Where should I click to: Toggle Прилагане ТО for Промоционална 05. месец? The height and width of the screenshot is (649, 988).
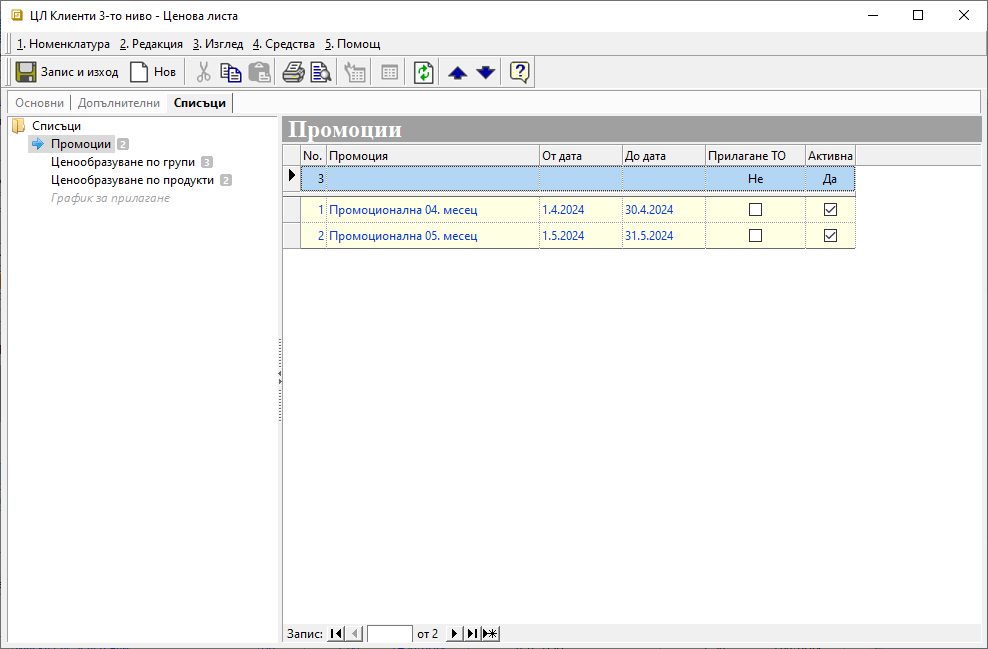755,236
